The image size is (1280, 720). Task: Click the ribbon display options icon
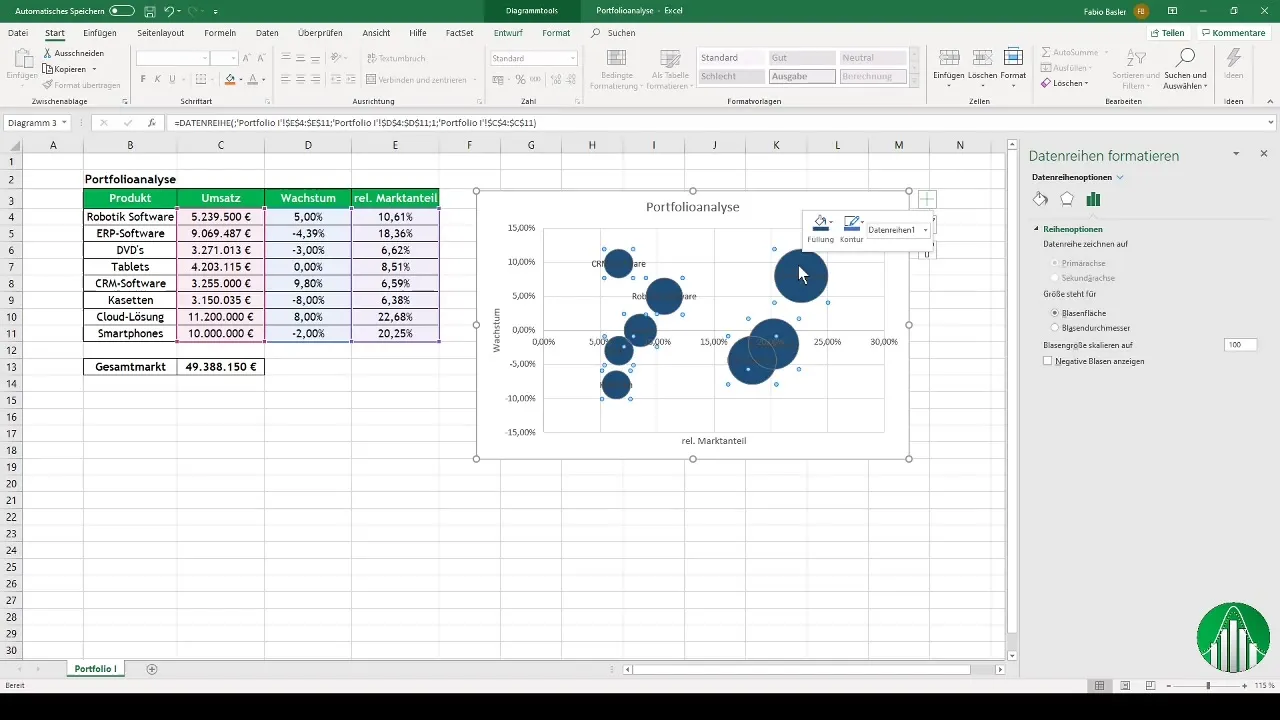coord(1174,10)
